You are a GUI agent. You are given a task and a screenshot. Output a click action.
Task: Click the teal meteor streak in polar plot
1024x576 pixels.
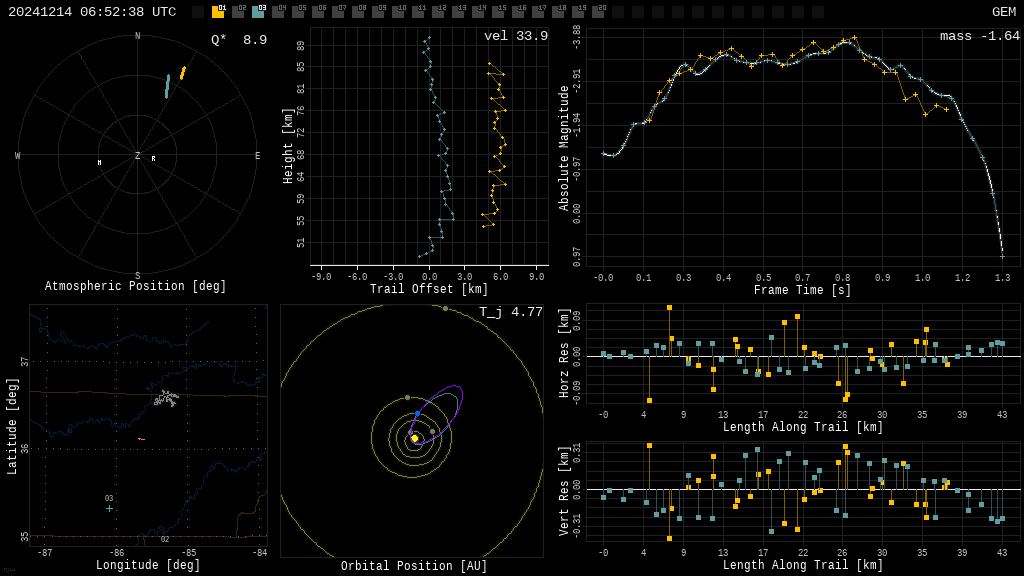[x=167, y=87]
